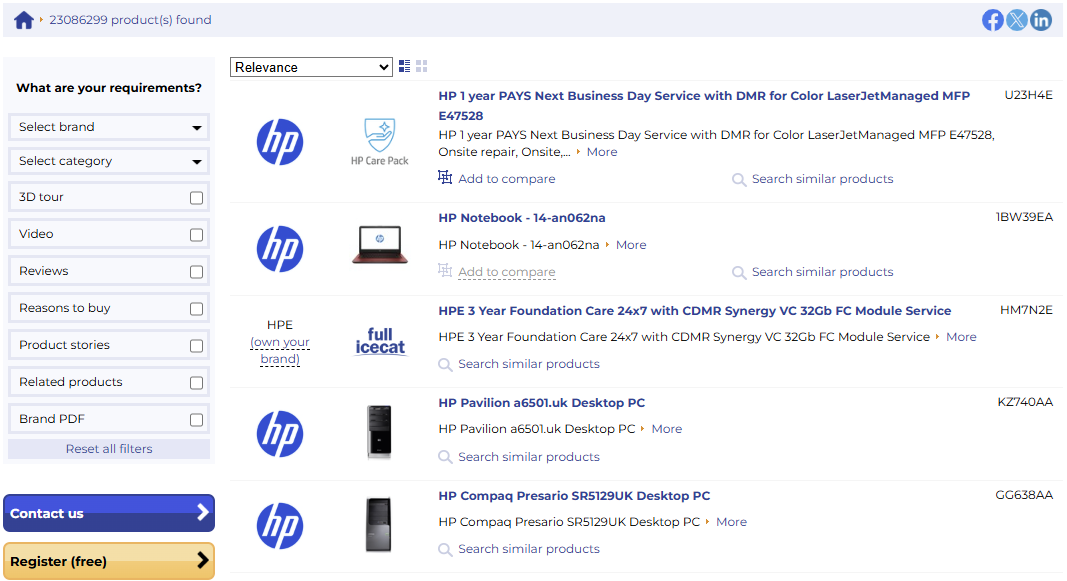
Task: Open the Relevance sort dropdown
Action: click(x=311, y=67)
